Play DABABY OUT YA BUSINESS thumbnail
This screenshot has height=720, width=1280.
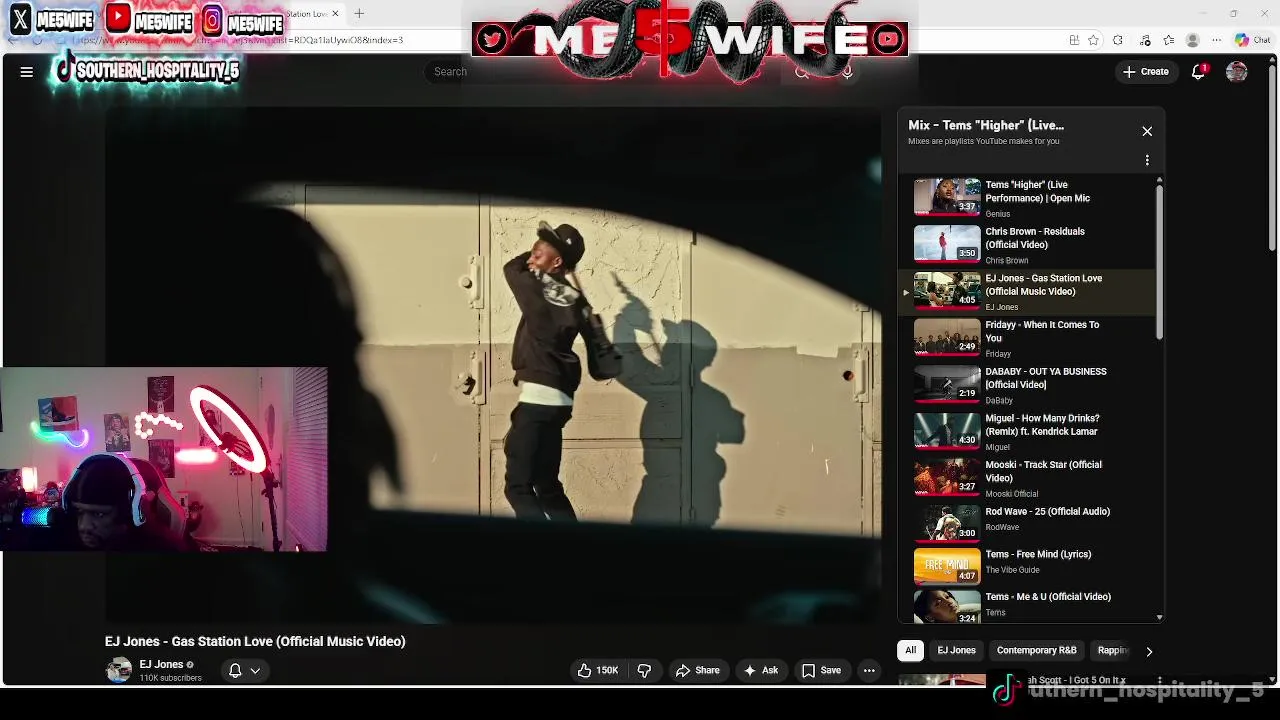(x=947, y=383)
